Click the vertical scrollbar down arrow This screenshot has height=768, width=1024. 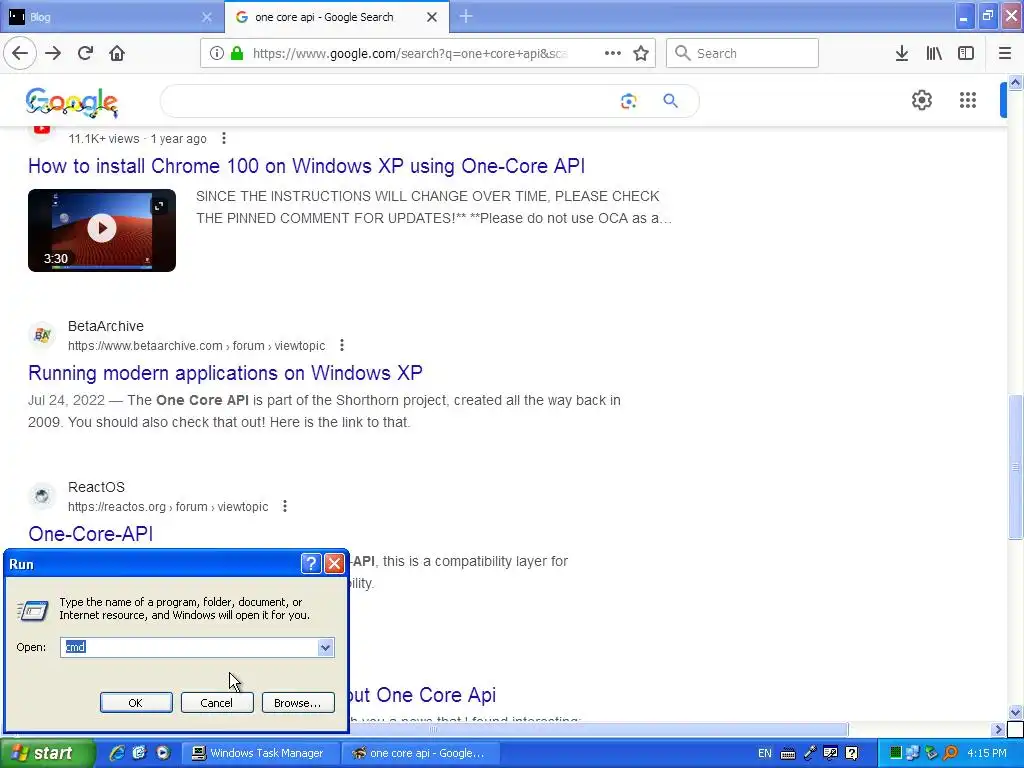pos(1015,712)
